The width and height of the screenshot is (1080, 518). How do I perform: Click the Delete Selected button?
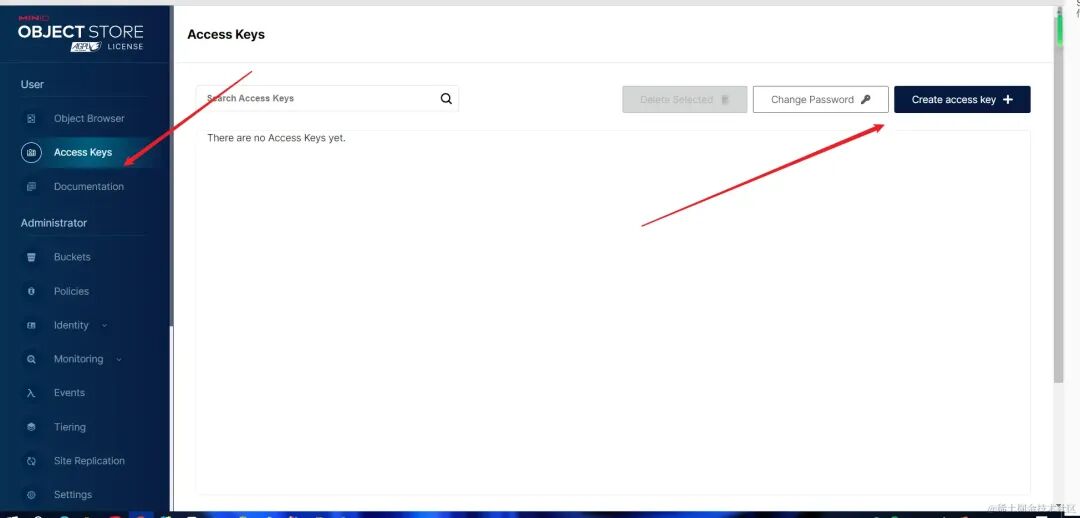pos(685,99)
